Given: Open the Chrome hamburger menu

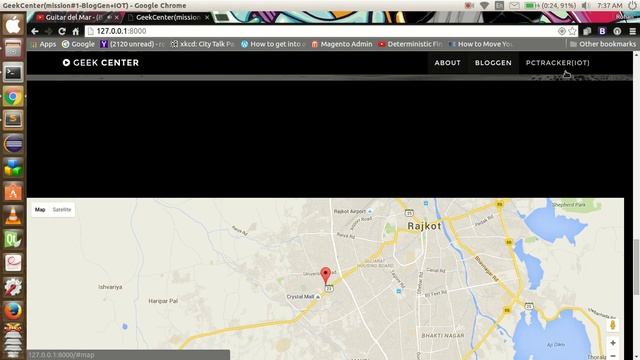Looking at the screenshot, I should pos(632,31).
